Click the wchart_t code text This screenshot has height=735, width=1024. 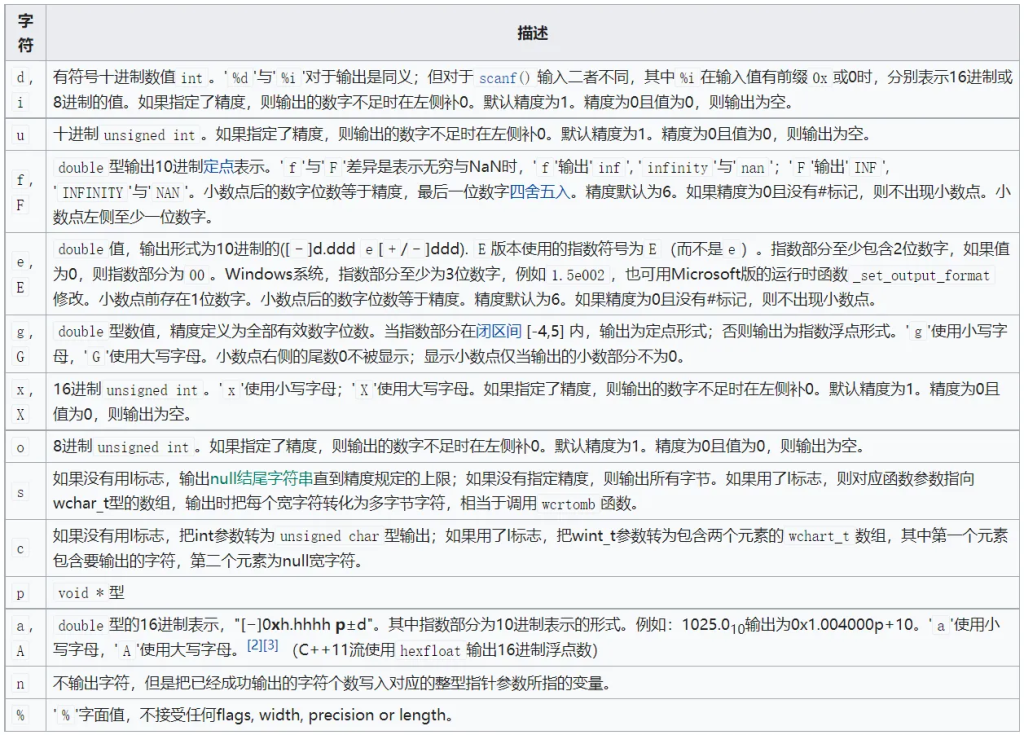click(817, 537)
